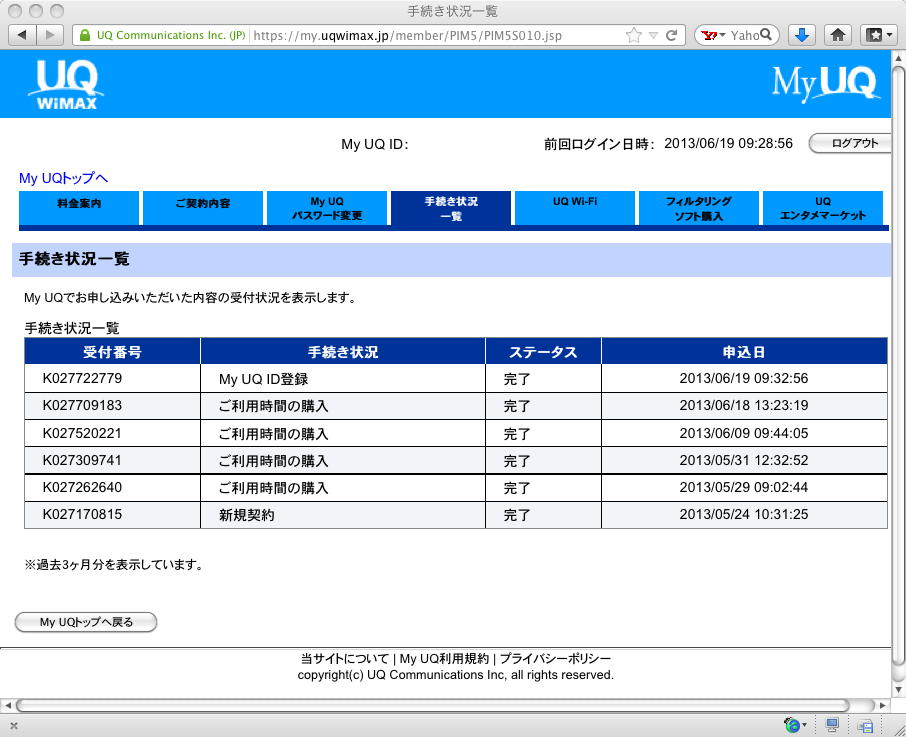Viewport: 906px width, 737px height.
Task: Select receipt number K027170815
Action: [x=82, y=515]
